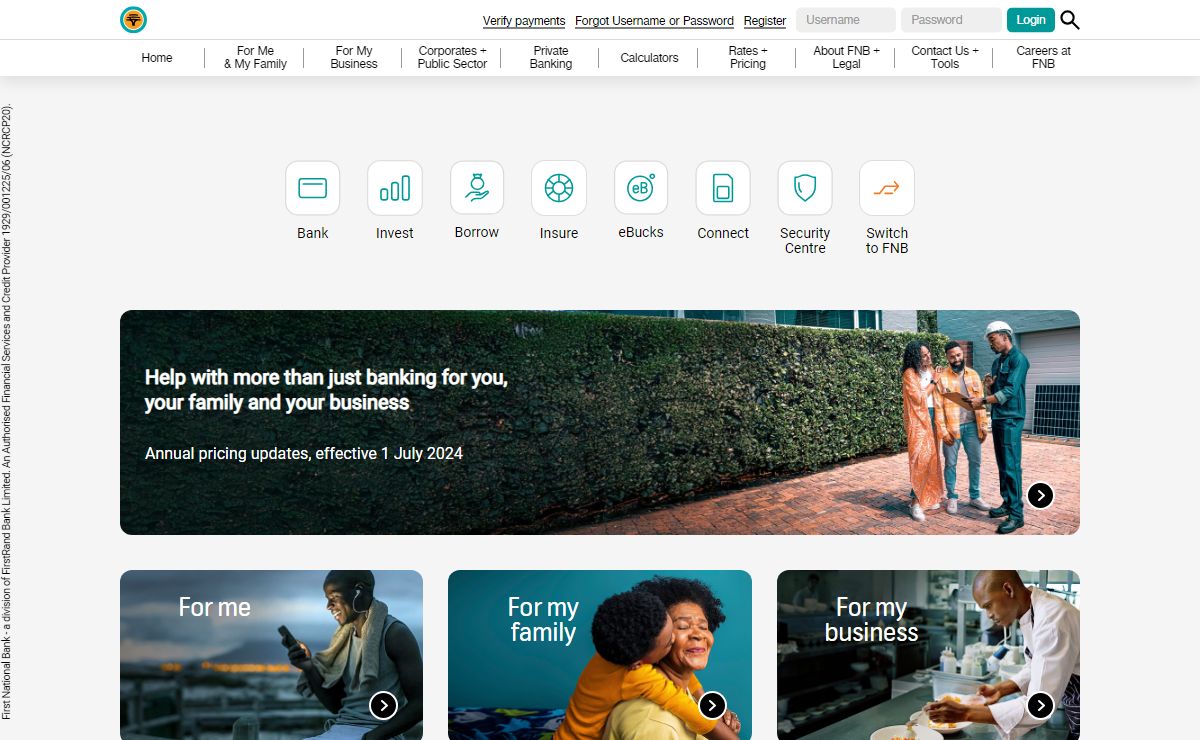Open the For me image card
The height and width of the screenshot is (740, 1200).
tap(271, 655)
